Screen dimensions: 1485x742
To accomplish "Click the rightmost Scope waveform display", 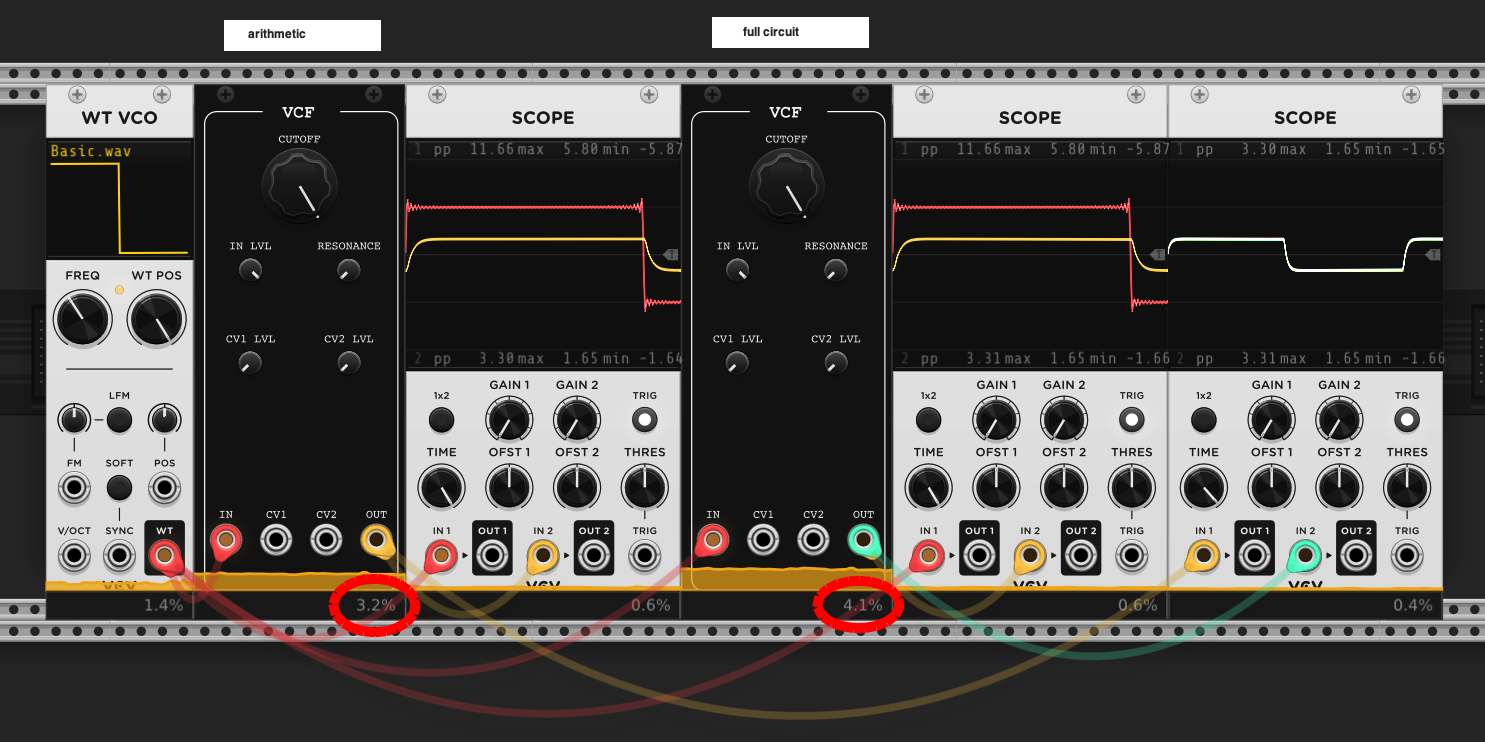I will point(1305,255).
